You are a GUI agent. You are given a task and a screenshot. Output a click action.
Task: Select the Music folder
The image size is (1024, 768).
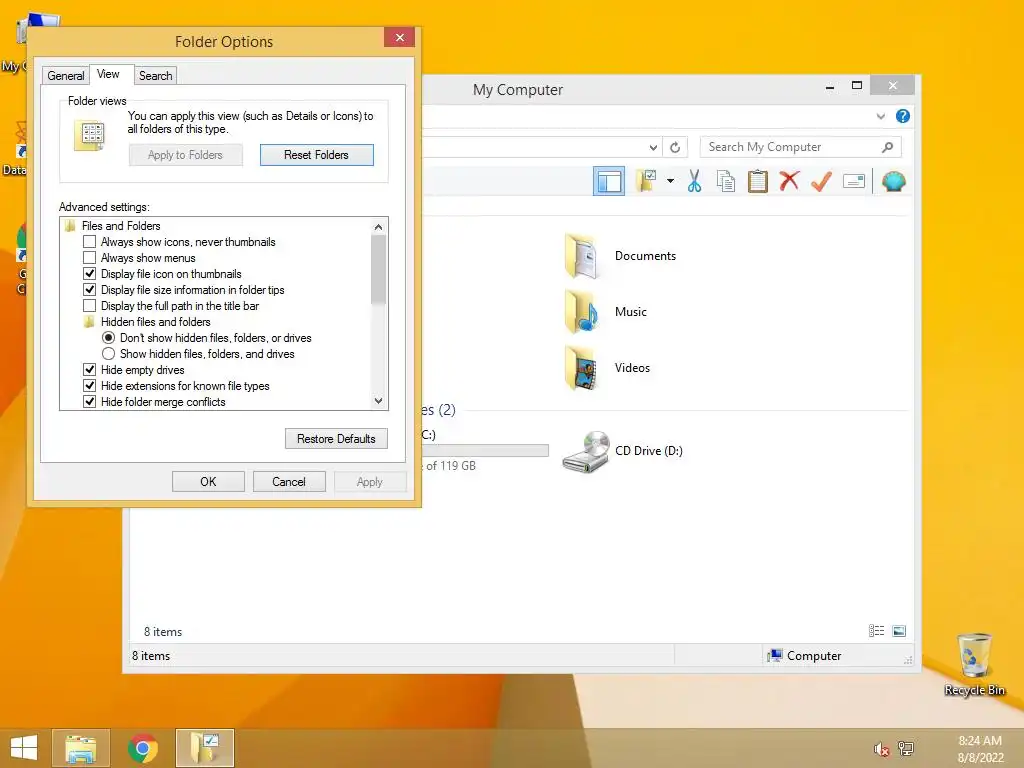tap(605, 312)
